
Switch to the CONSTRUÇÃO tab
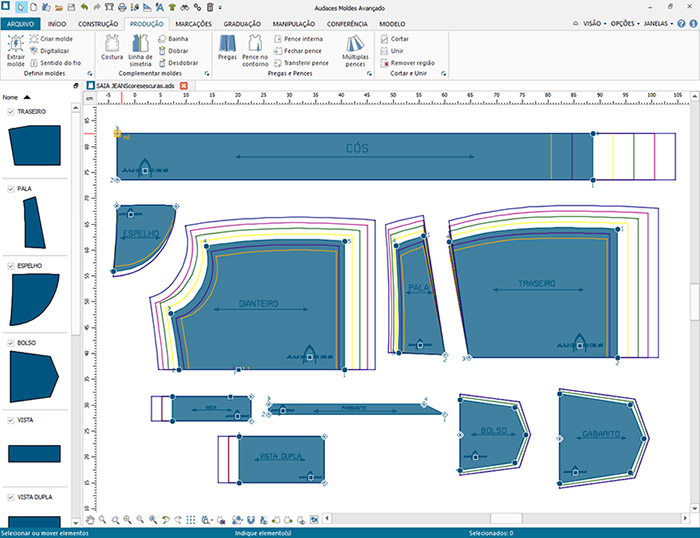(x=98, y=24)
